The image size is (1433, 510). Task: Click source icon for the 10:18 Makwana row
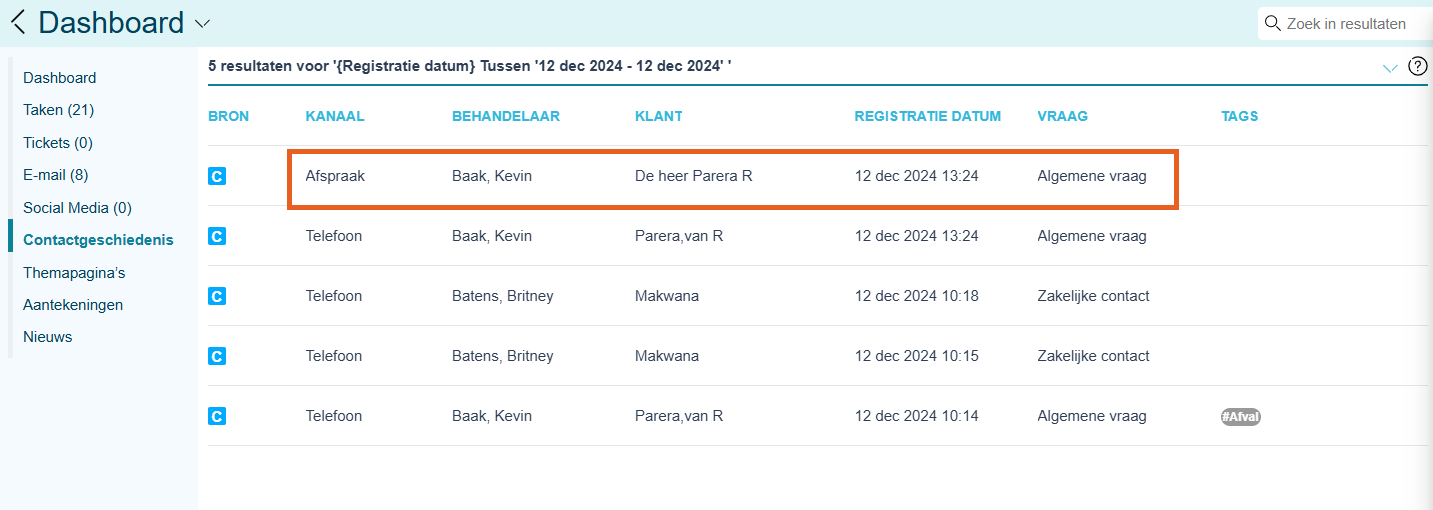217,296
